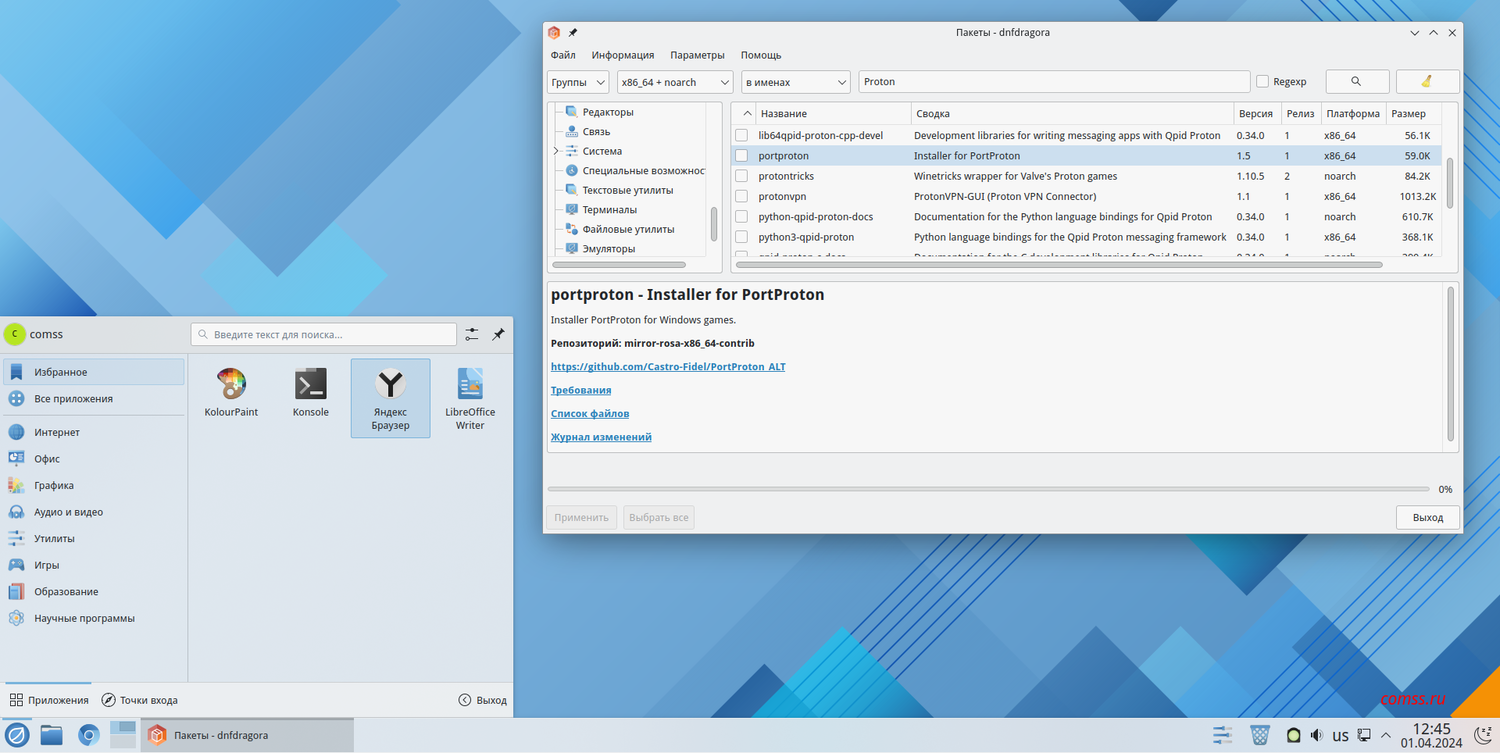Launch Яндекс Браузер from favorites
1500x753 pixels.
(x=390, y=398)
